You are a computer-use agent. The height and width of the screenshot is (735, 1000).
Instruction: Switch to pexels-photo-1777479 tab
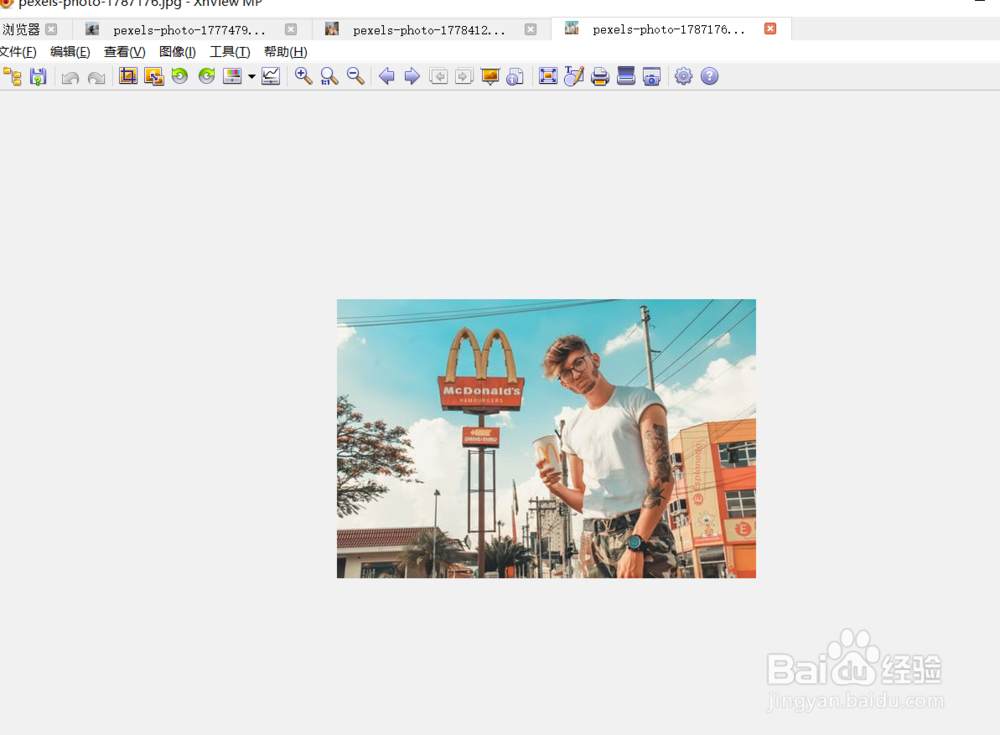[189, 30]
